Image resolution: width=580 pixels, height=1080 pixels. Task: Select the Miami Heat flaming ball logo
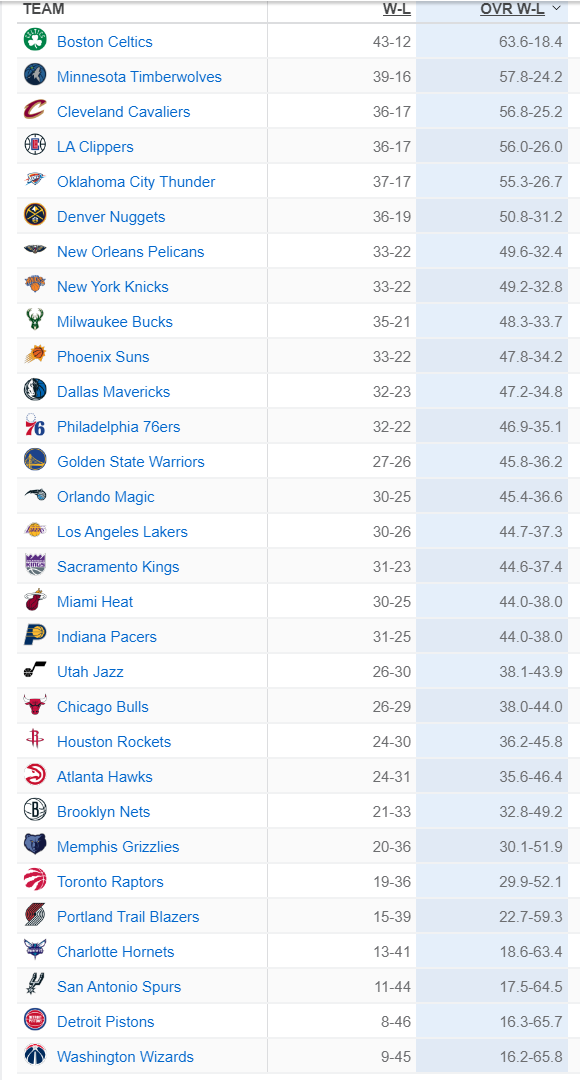coord(33,601)
